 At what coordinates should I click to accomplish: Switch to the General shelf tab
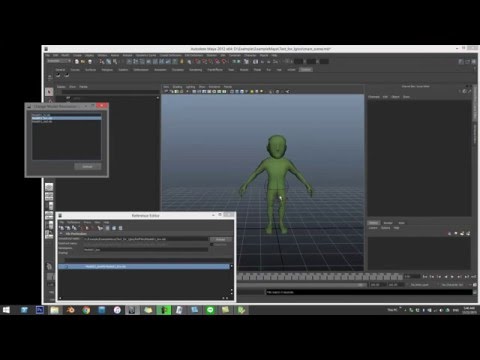[60, 70]
